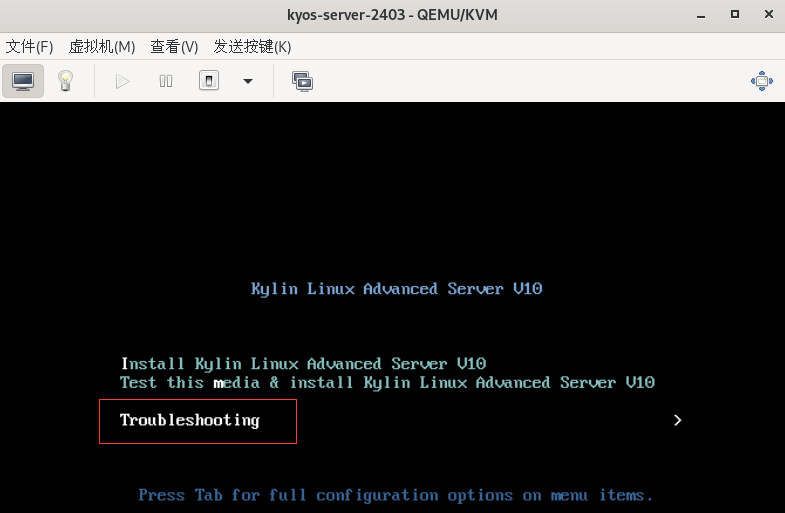Pause the virtual machine
Viewport: 785px width, 513px height.
point(166,81)
